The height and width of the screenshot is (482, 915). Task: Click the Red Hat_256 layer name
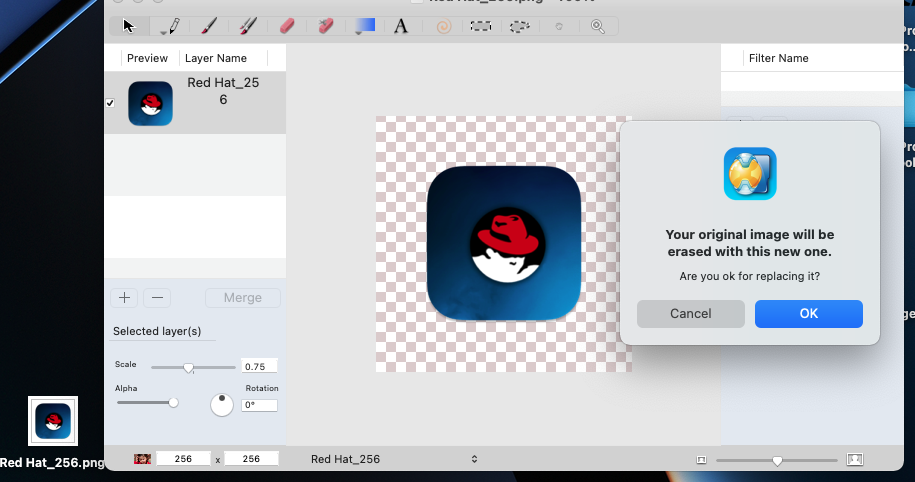(x=223, y=91)
